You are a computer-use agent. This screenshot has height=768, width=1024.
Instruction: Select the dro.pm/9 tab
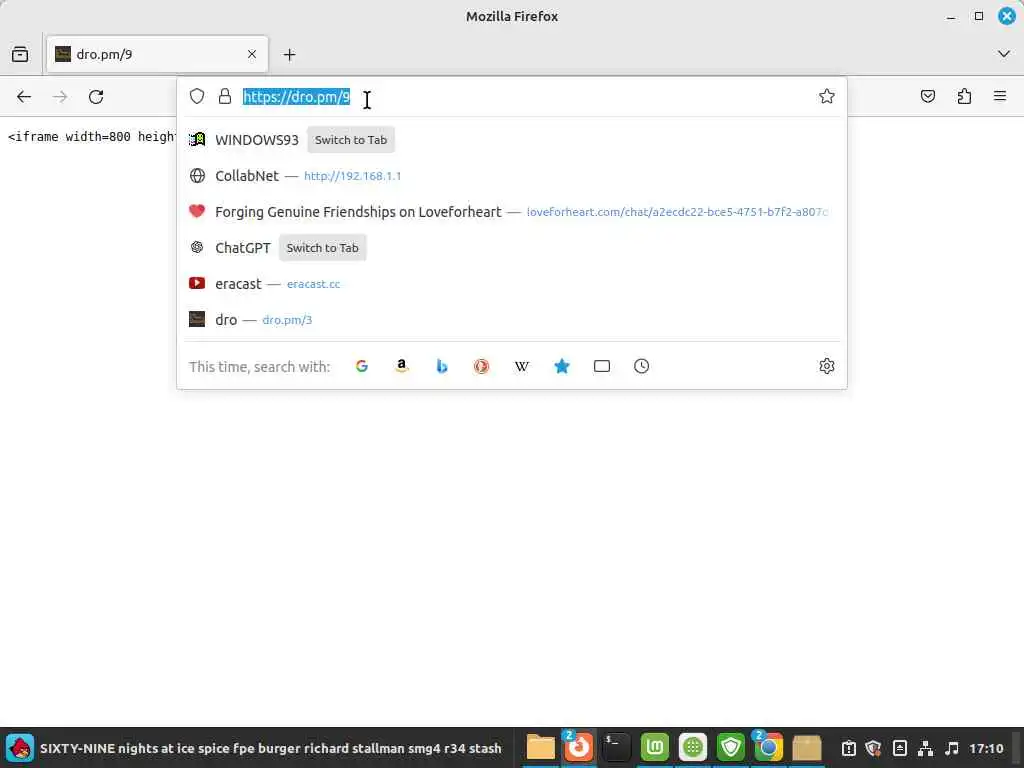coord(157,54)
